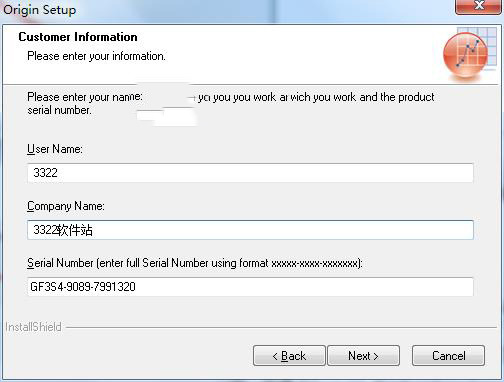This screenshot has width=504, height=382.
Task: Click the 'User Name:' label
Action: 55,149
